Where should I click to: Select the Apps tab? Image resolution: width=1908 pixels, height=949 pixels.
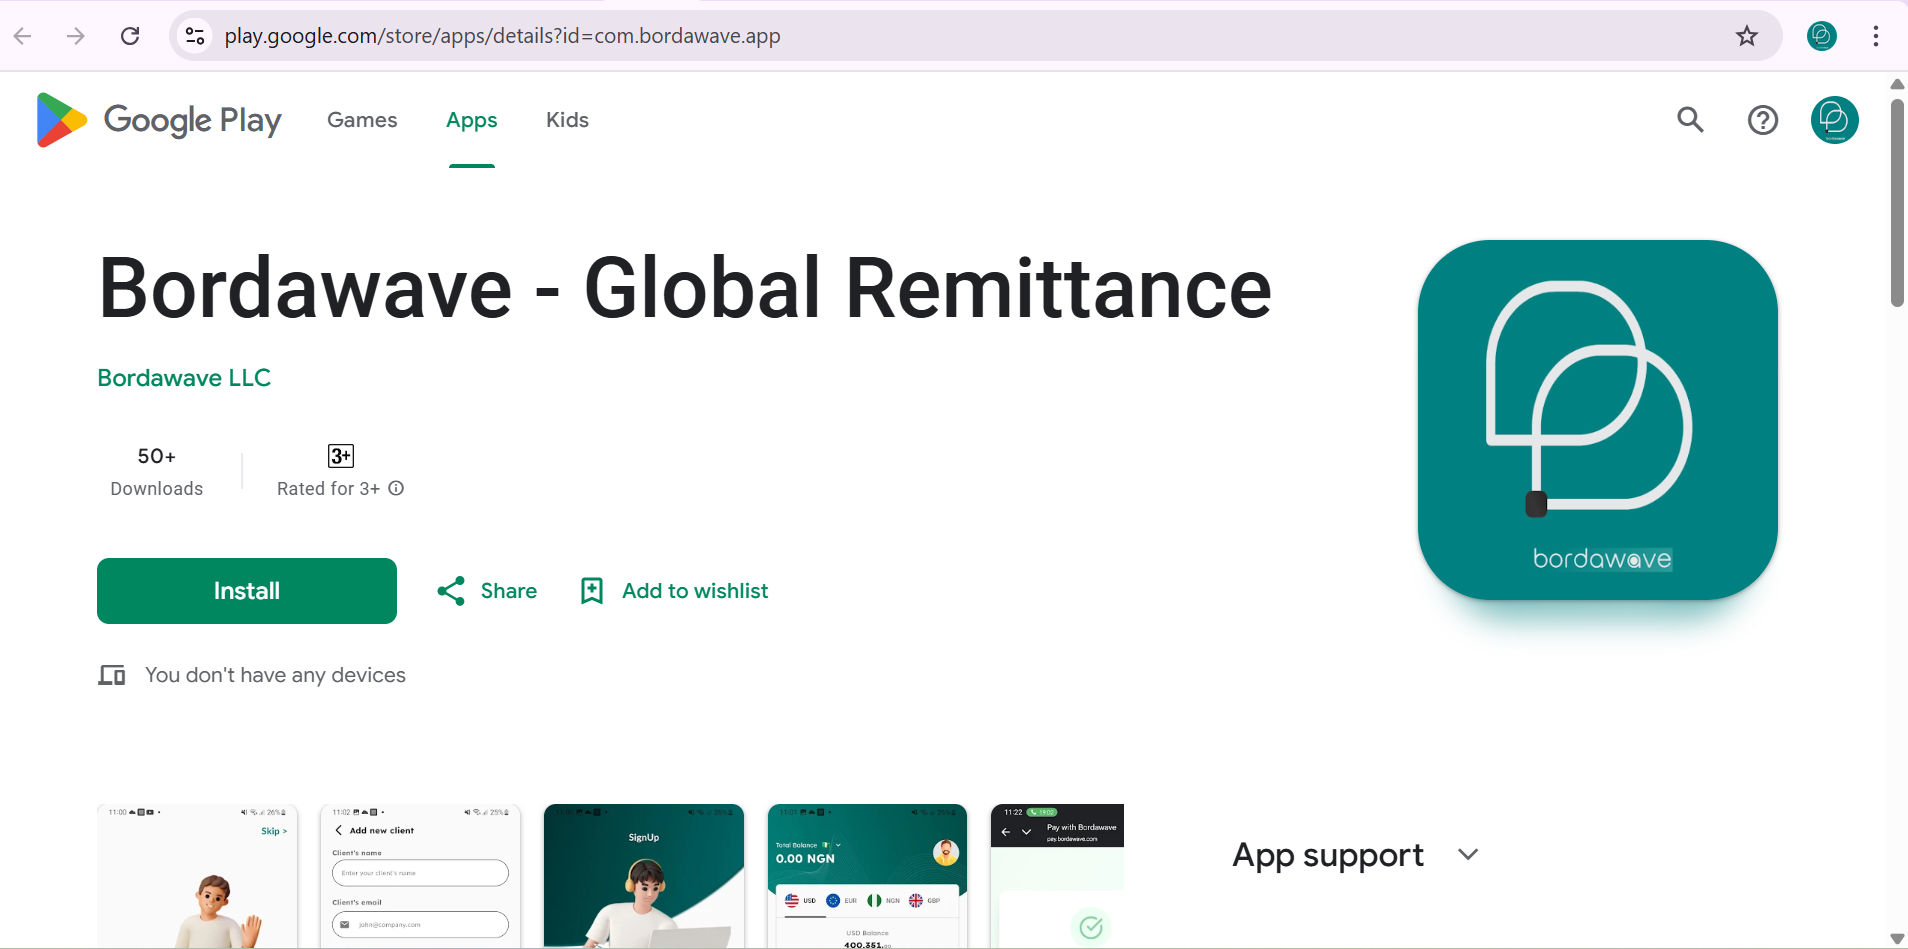472,120
